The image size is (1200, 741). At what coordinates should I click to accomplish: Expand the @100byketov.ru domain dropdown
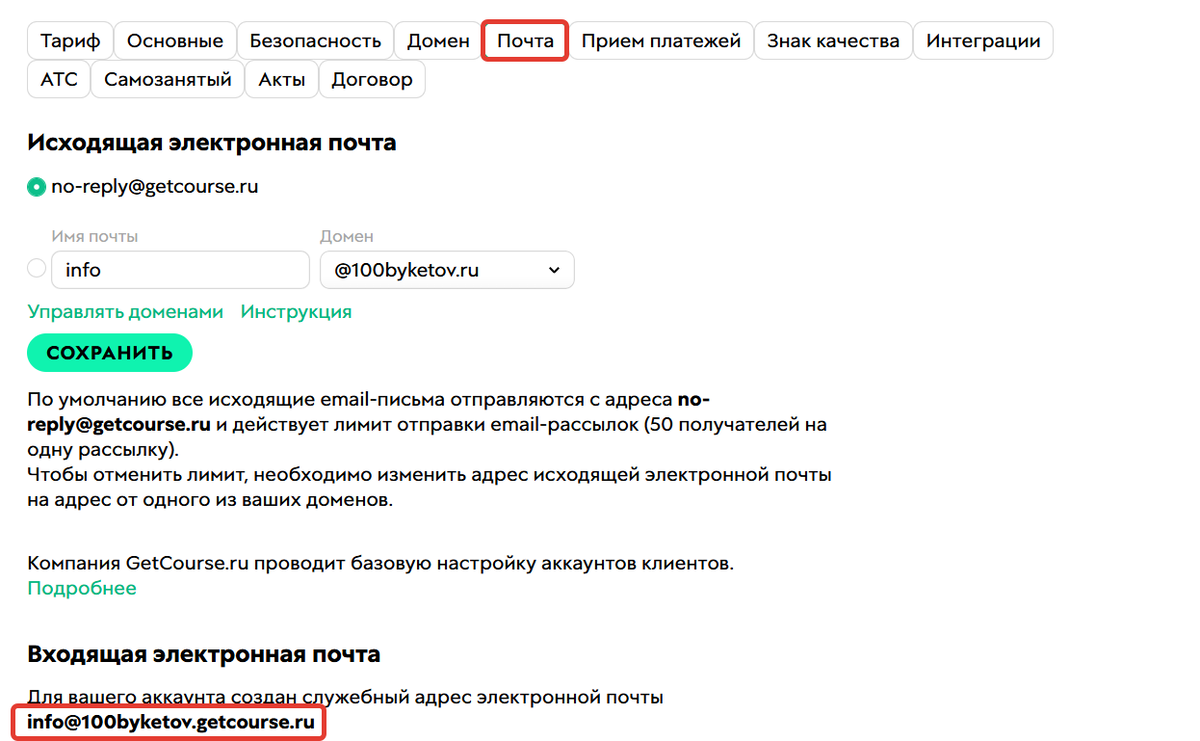coord(447,269)
